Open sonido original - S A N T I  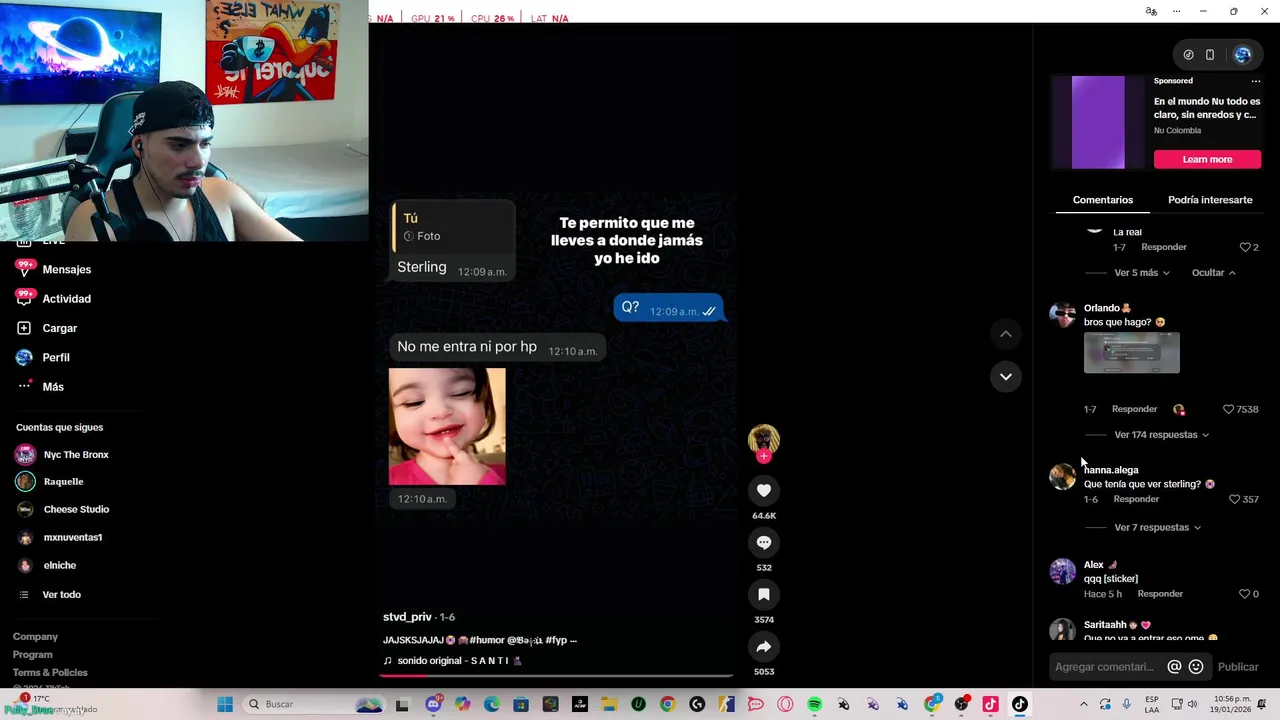[x=452, y=661]
